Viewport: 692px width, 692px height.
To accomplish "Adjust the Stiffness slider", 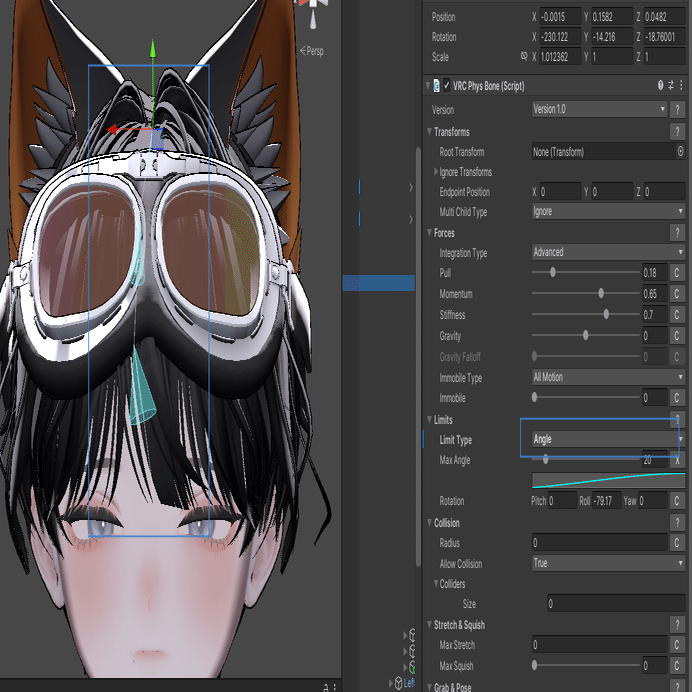I will (x=585, y=314).
